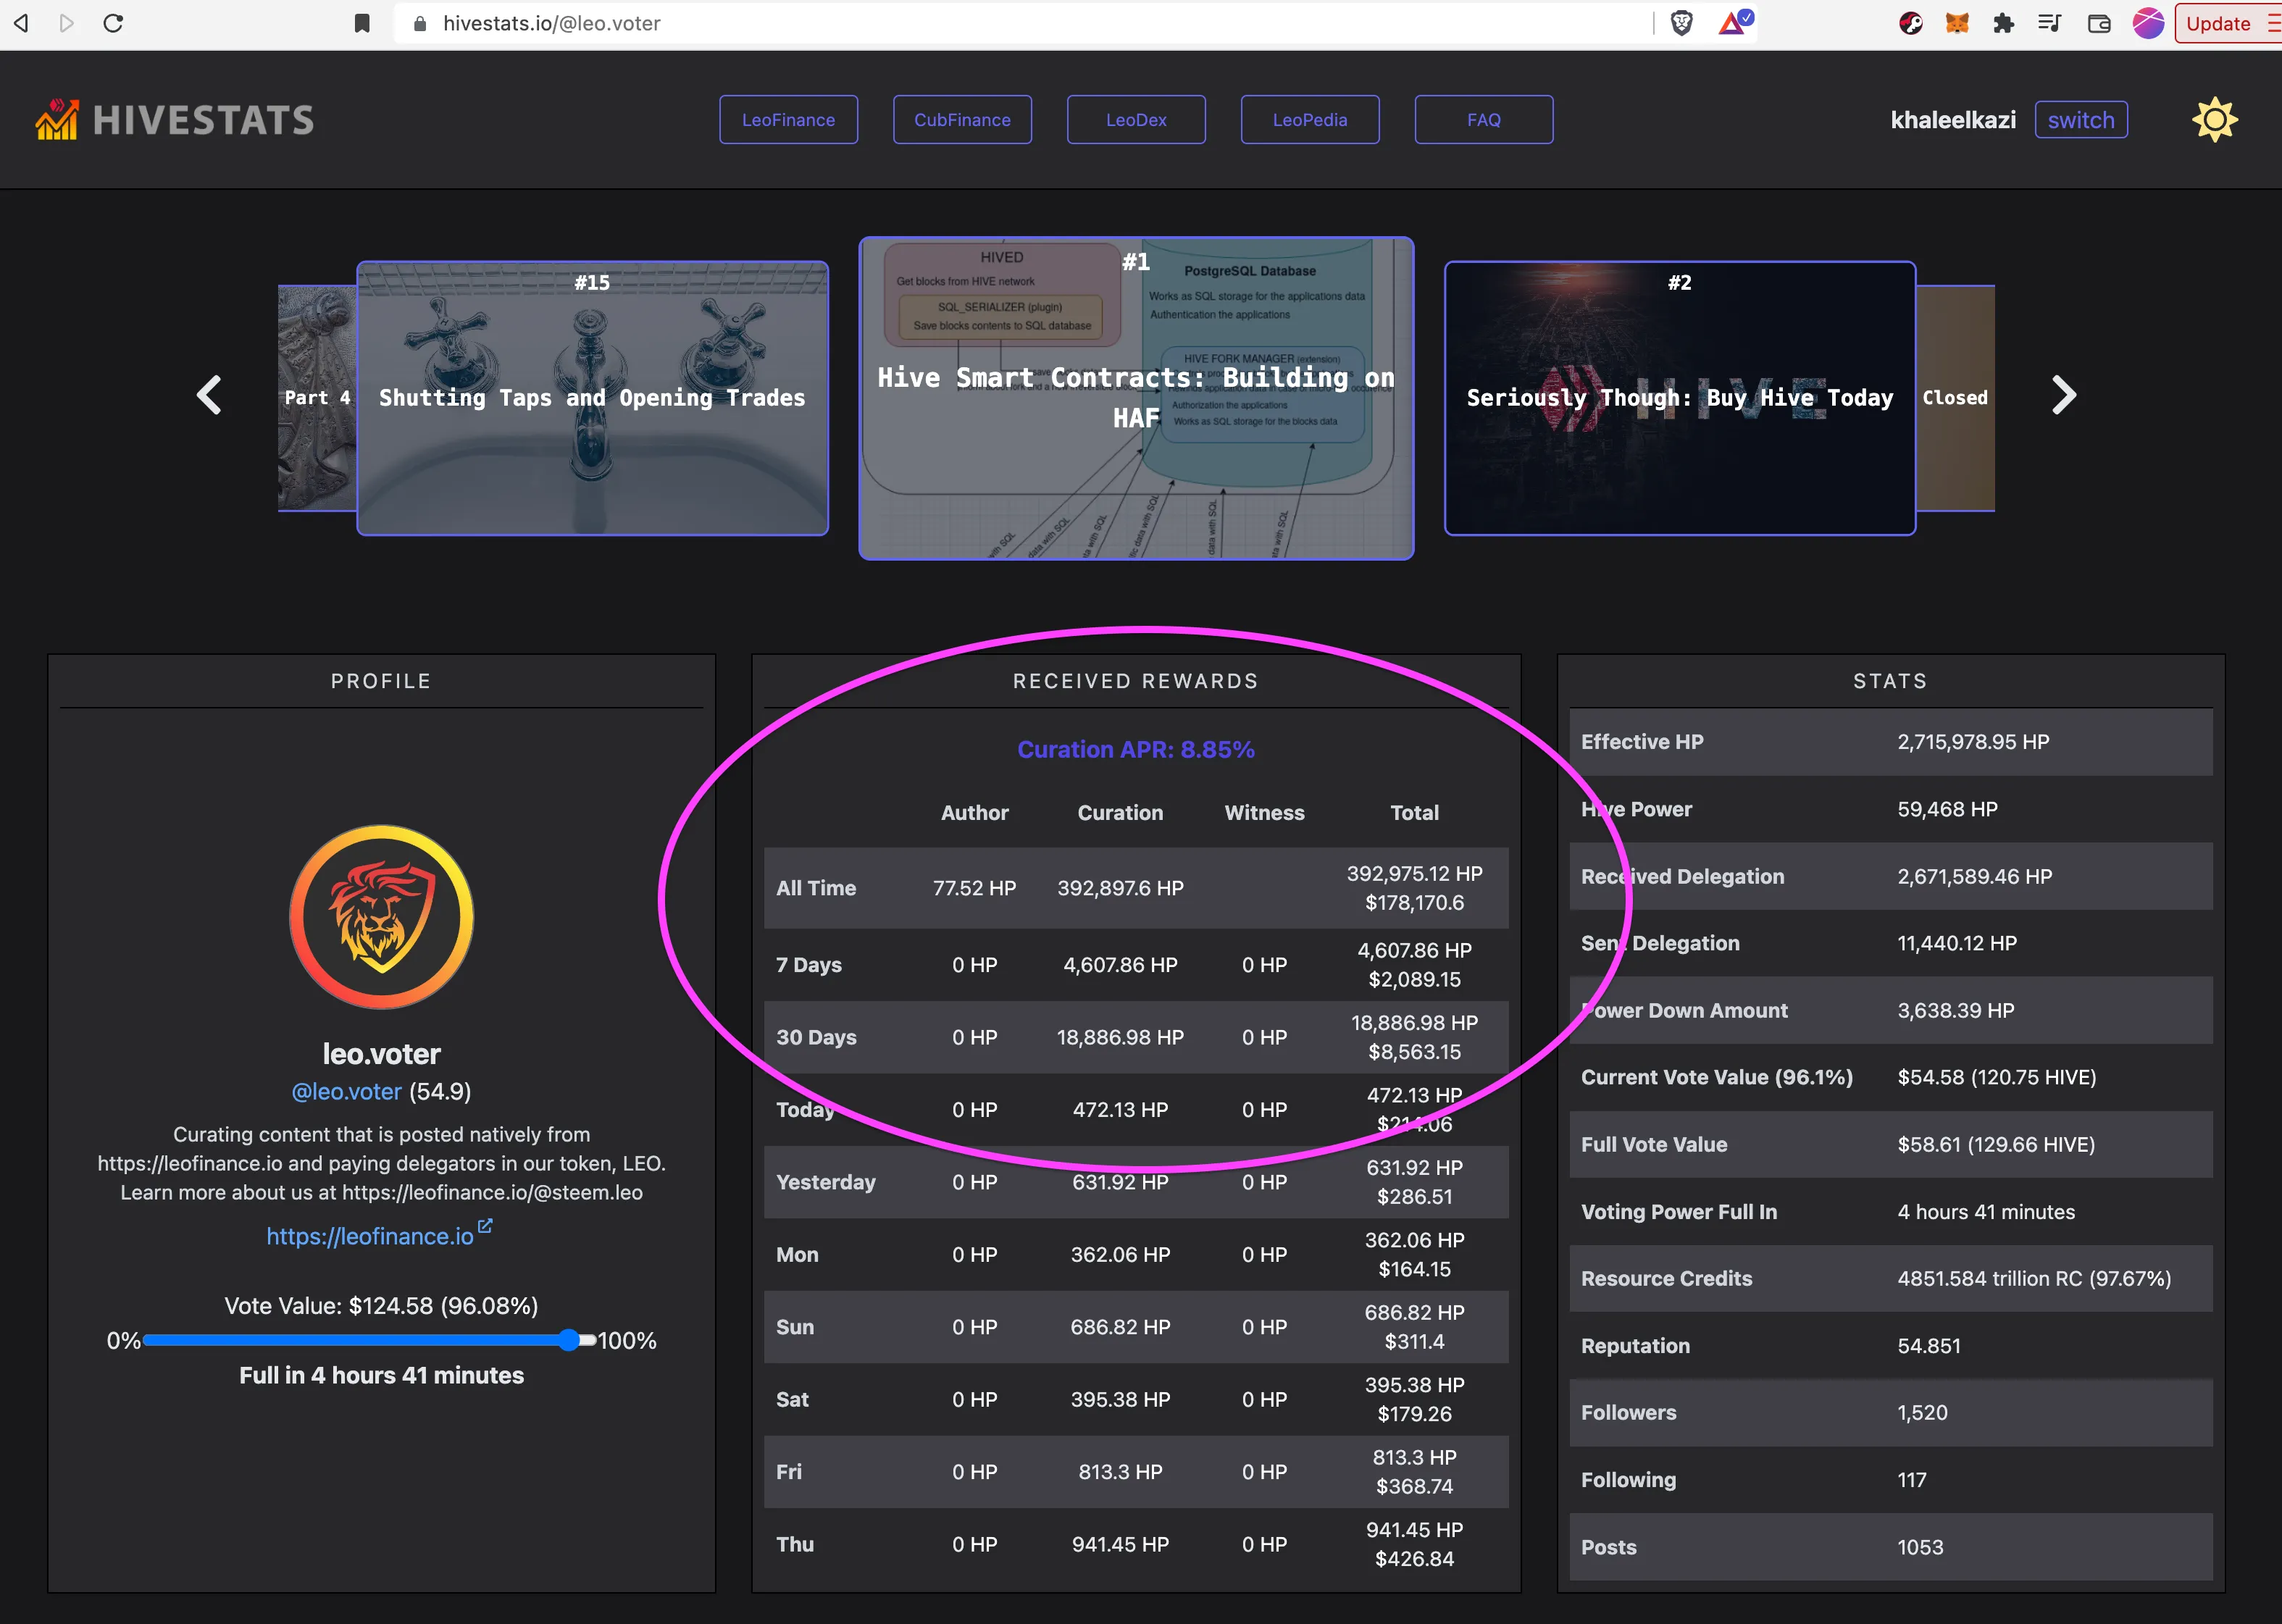This screenshot has width=2282, height=1624.
Task: Reload the page
Action: click(x=113, y=23)
